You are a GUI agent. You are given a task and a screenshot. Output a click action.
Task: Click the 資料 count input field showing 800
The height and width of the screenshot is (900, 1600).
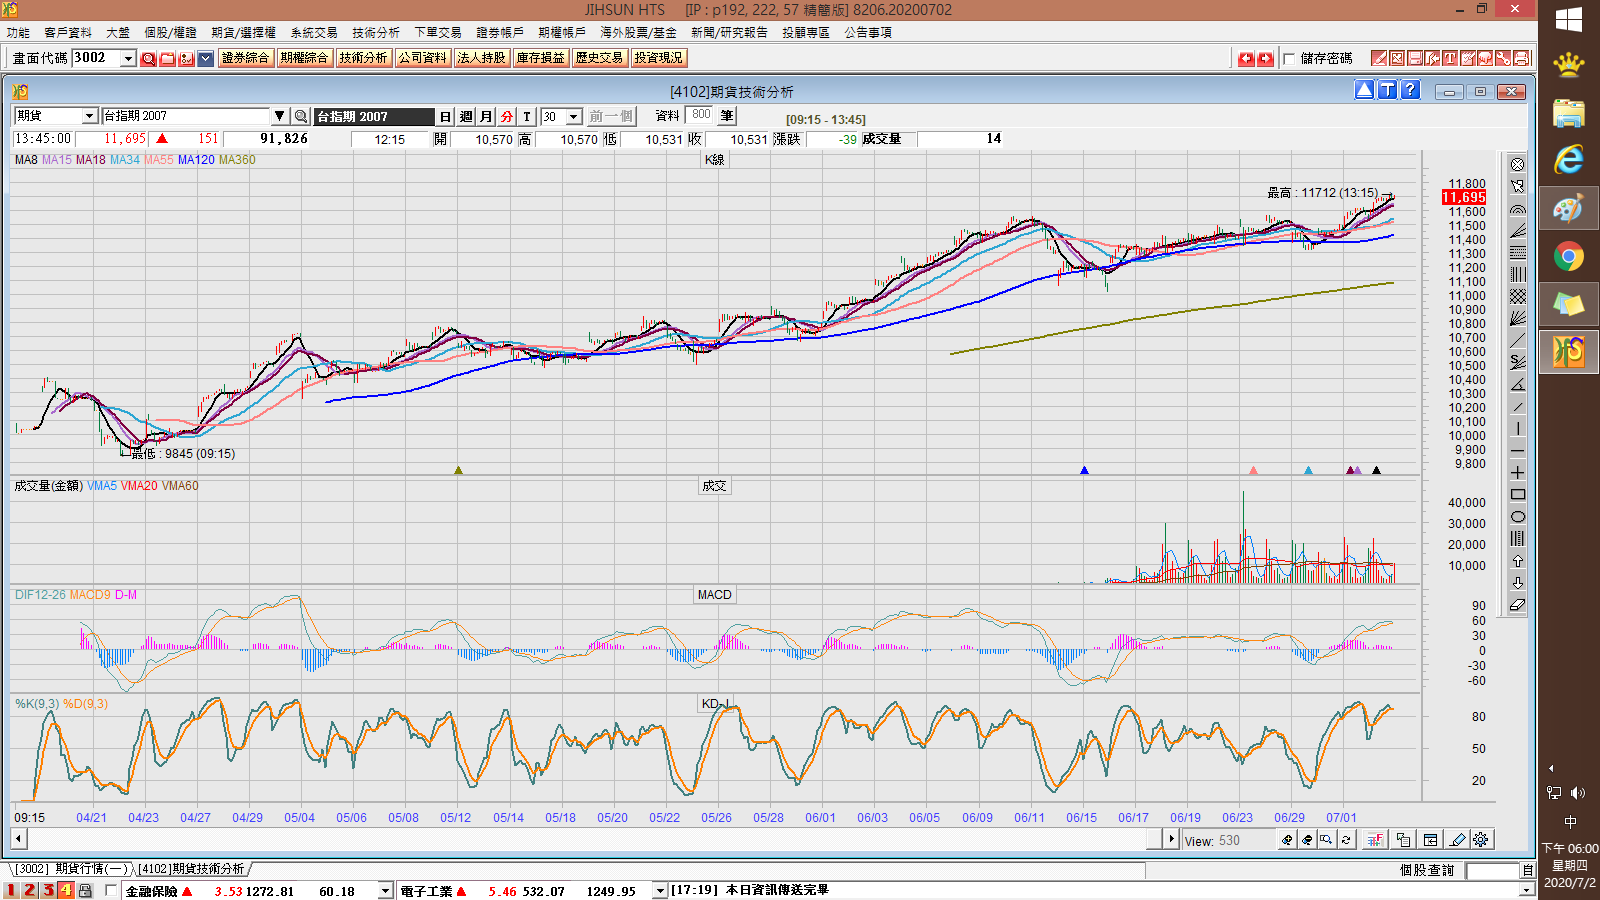click(700, 115)
